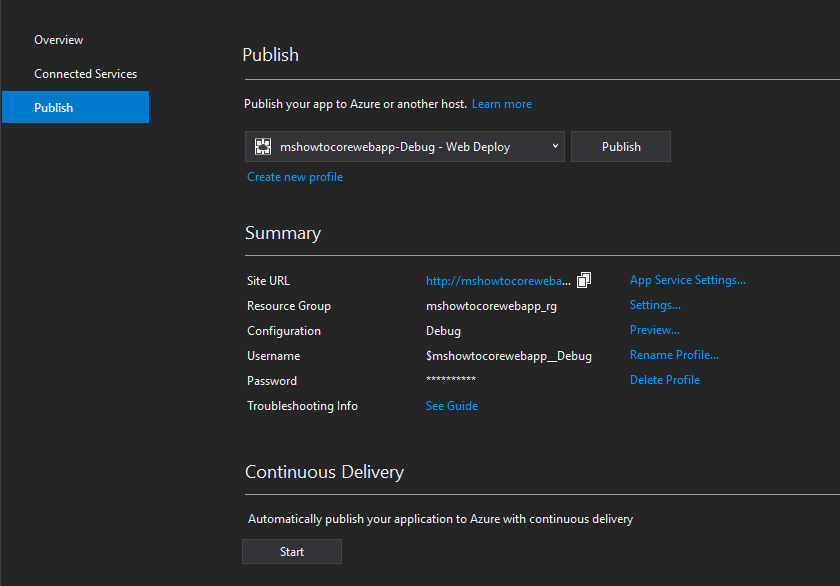Click the Password label
Screen dimensions: 840x586
[x=272, y=381]
